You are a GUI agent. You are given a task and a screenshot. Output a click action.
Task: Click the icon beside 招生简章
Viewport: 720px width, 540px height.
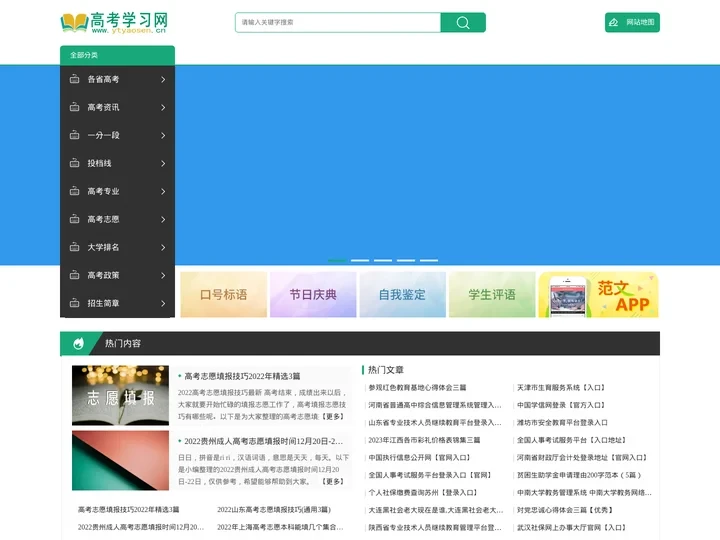click(x=74, y=304)
